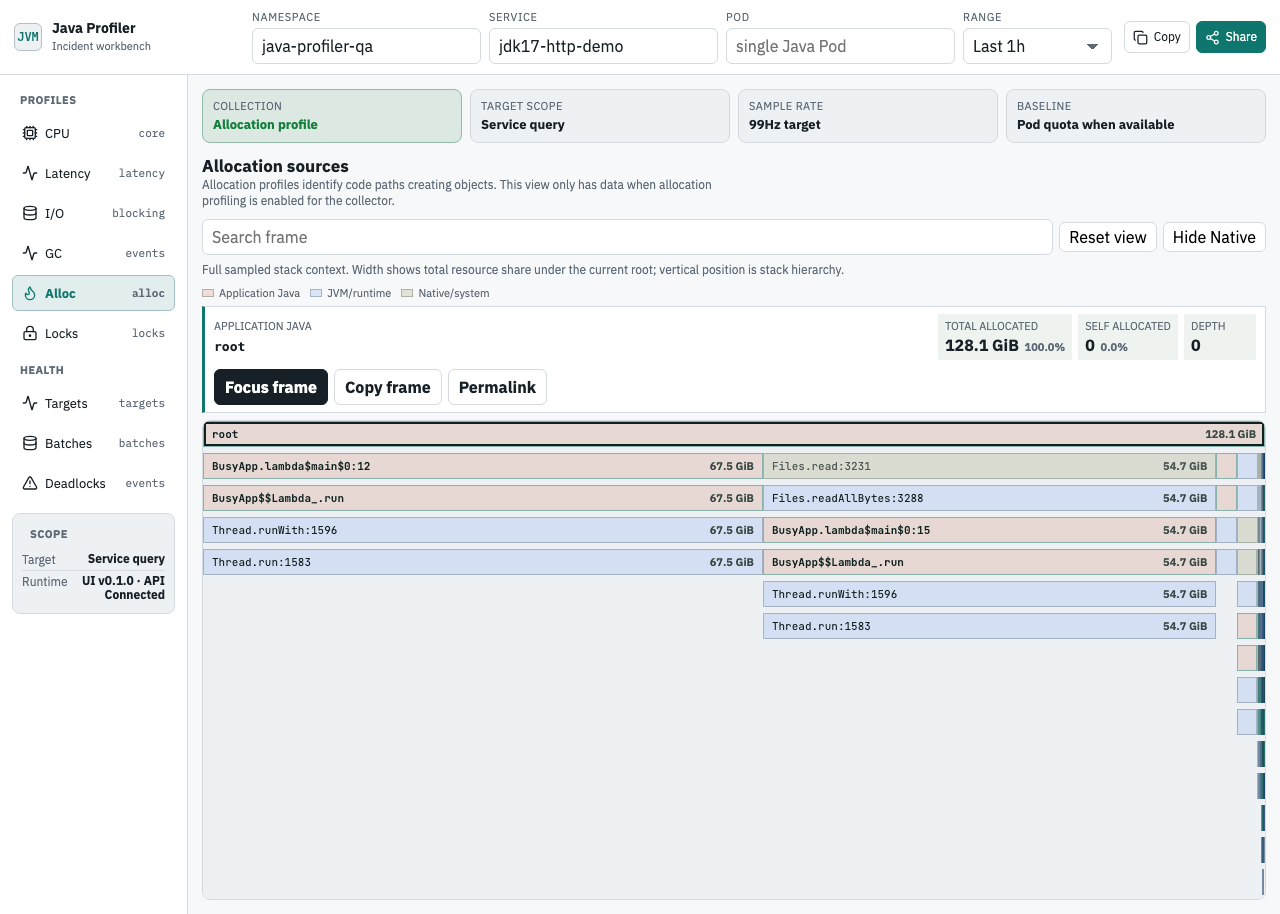Select Thread.run:1583 54.7 GiB frame

point(989,626)
